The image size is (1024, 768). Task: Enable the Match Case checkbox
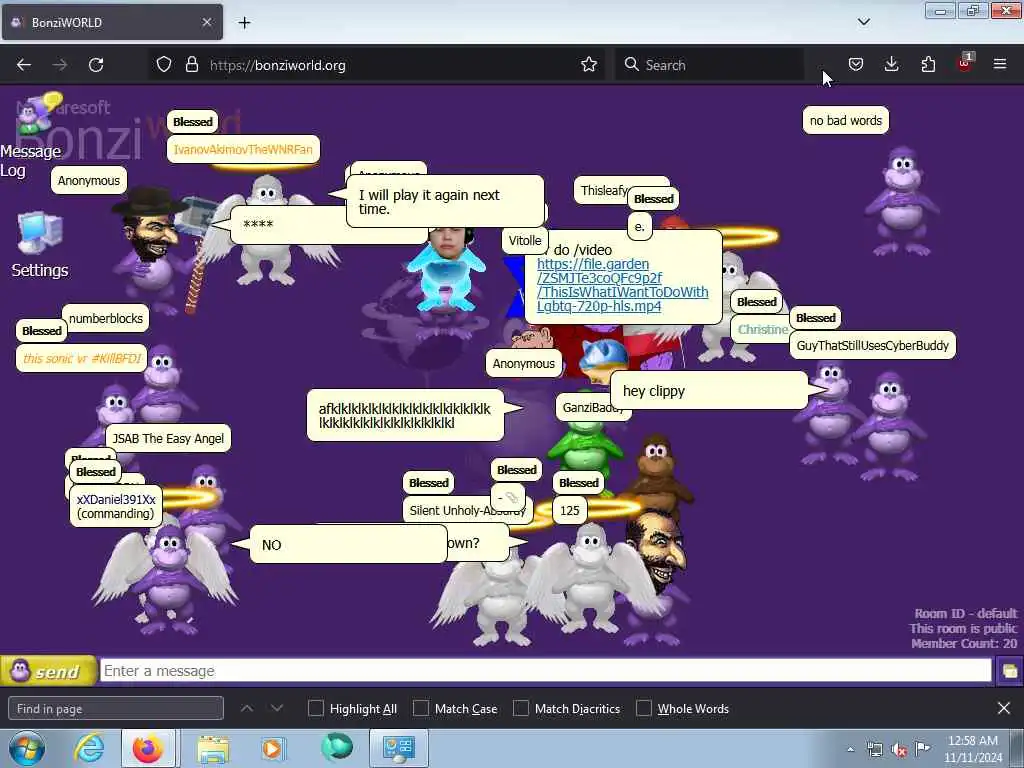[x=421, y=709]
